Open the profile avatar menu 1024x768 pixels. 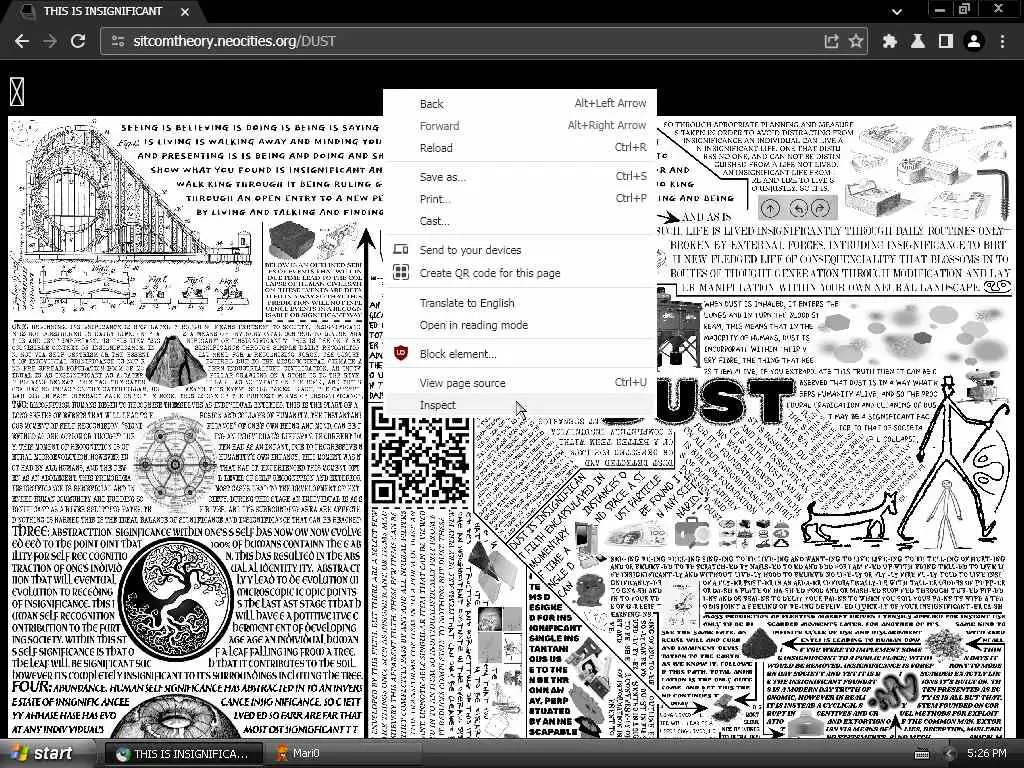pyautogui.click(x=974, y=41)
